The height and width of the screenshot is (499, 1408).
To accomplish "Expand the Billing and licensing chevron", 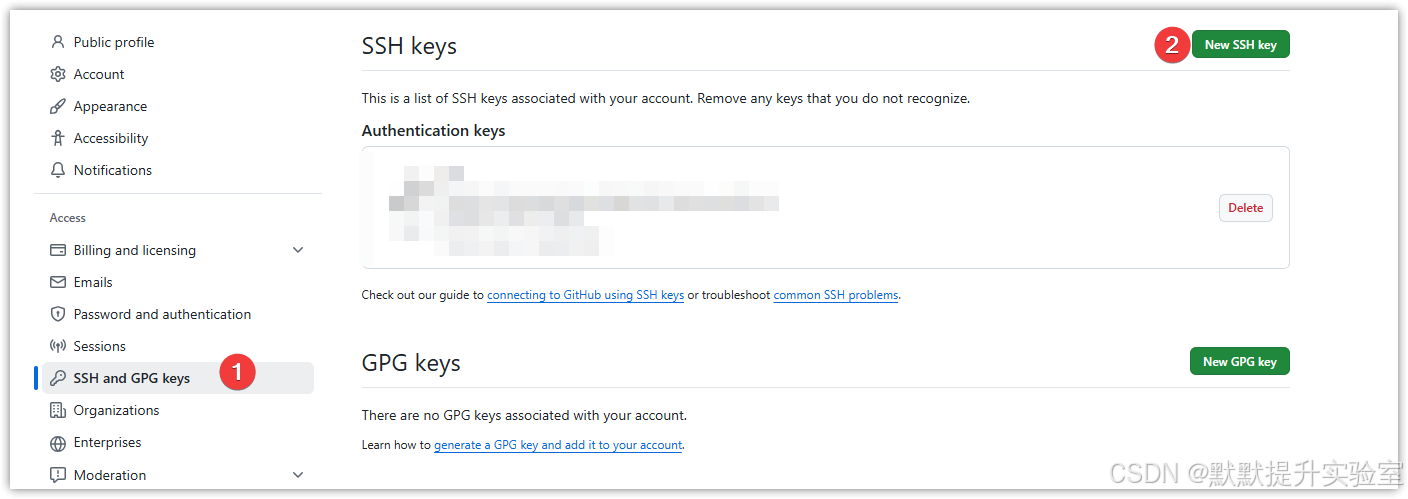I will pos(298,250).
